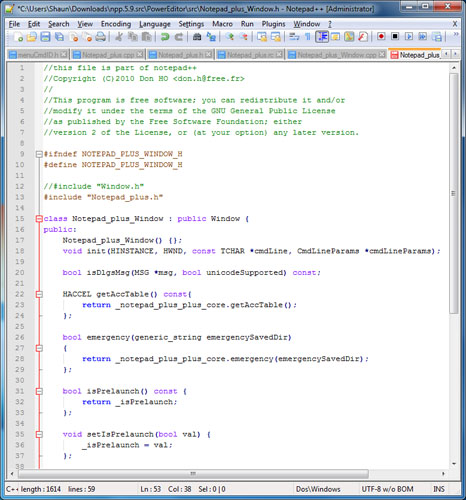Image resolution: width=466 pixels, height=500 pixels.
Task: Toggle synchronize horizontal scrolling
Action: (x=276, y=37)
